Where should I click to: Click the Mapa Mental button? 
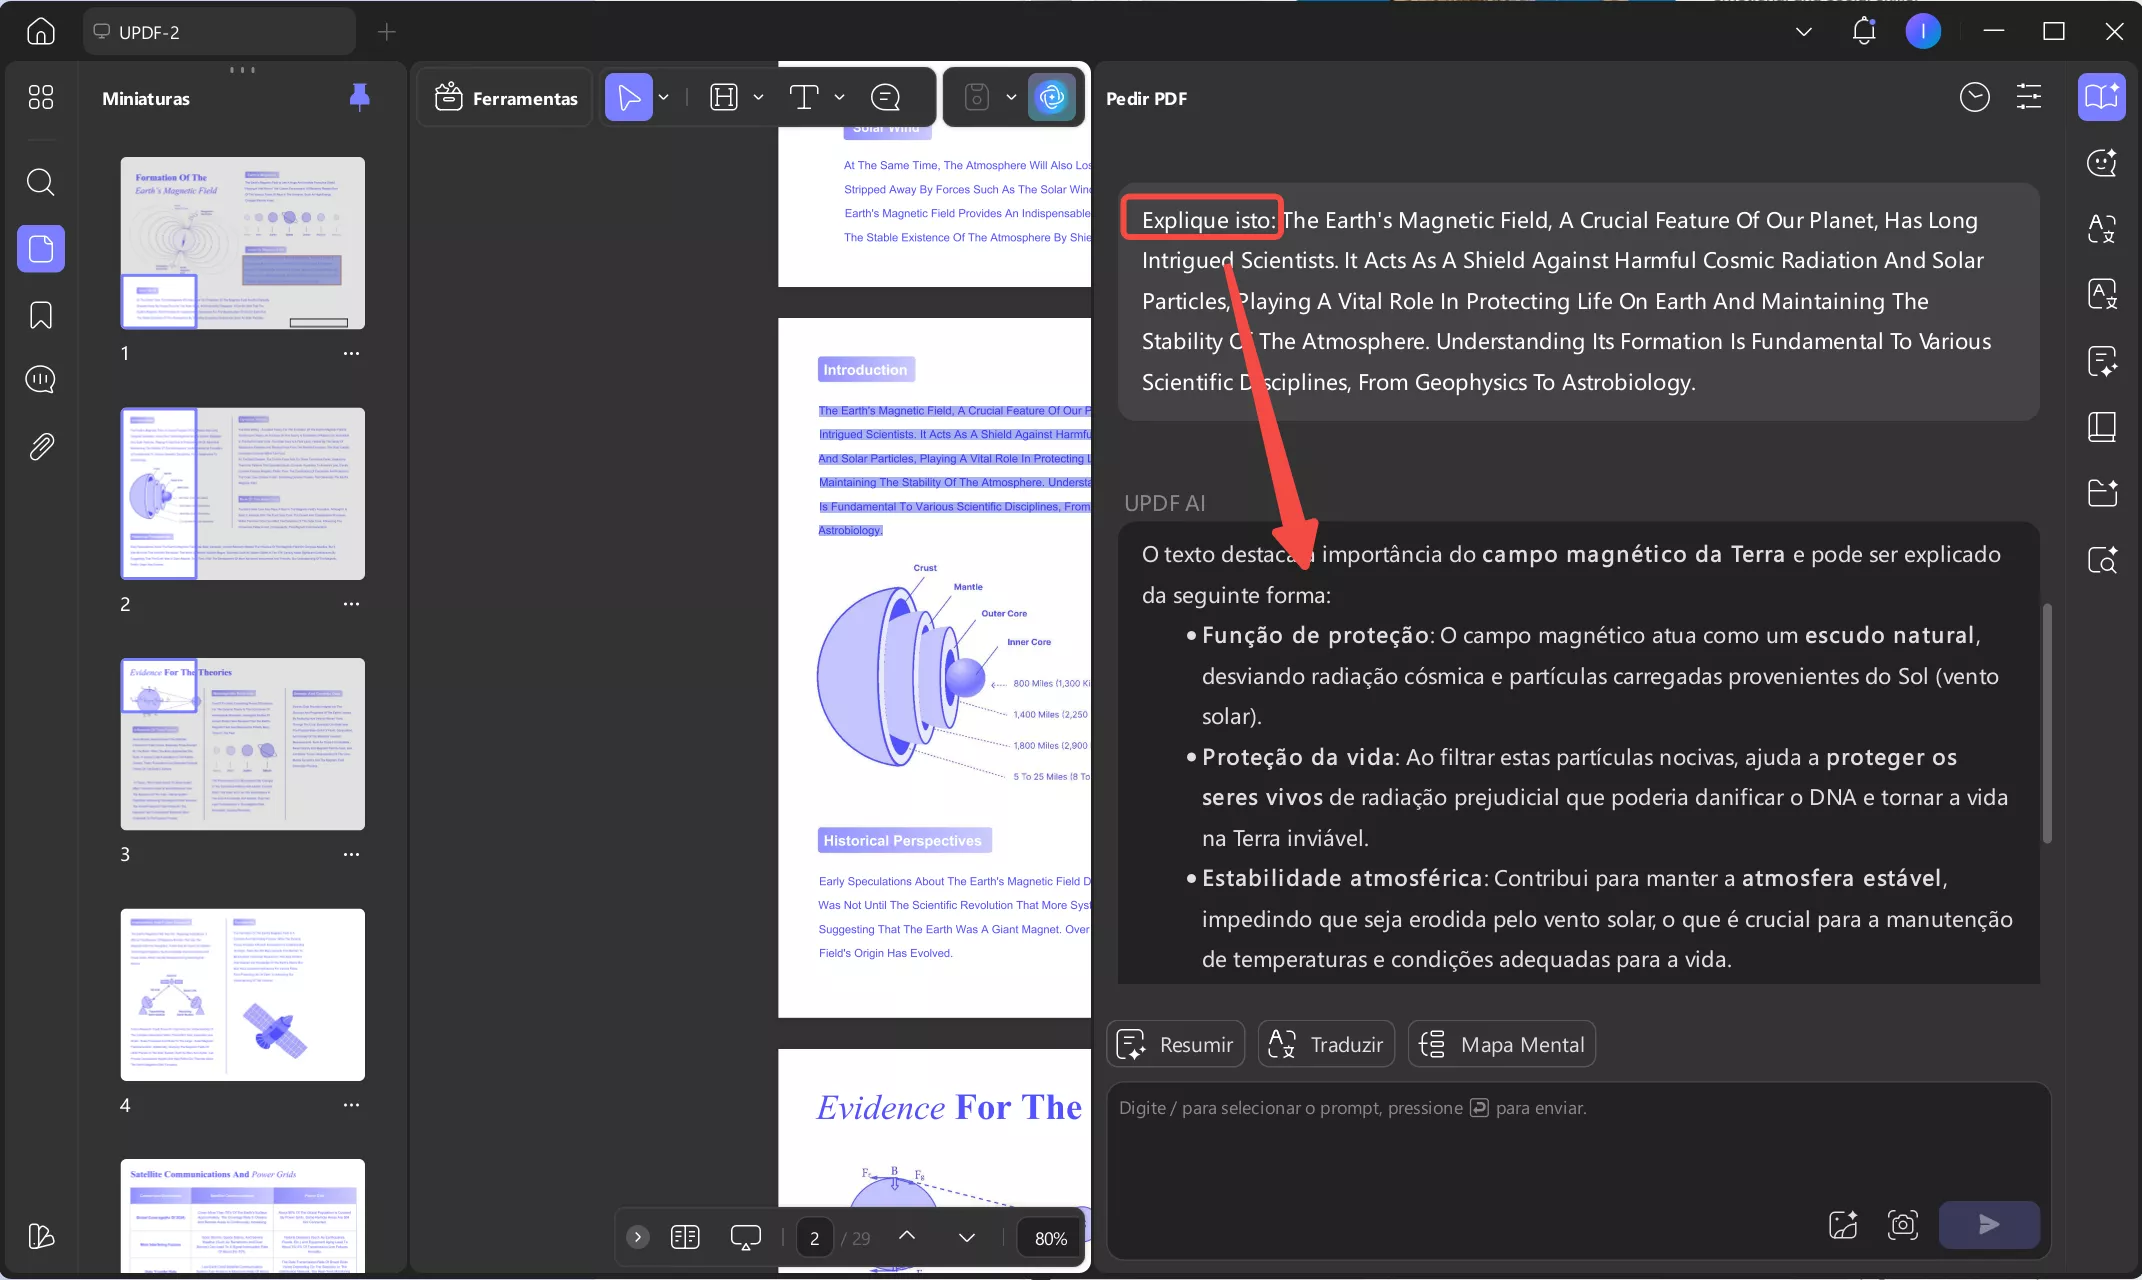click(x=1501, y=1043)
